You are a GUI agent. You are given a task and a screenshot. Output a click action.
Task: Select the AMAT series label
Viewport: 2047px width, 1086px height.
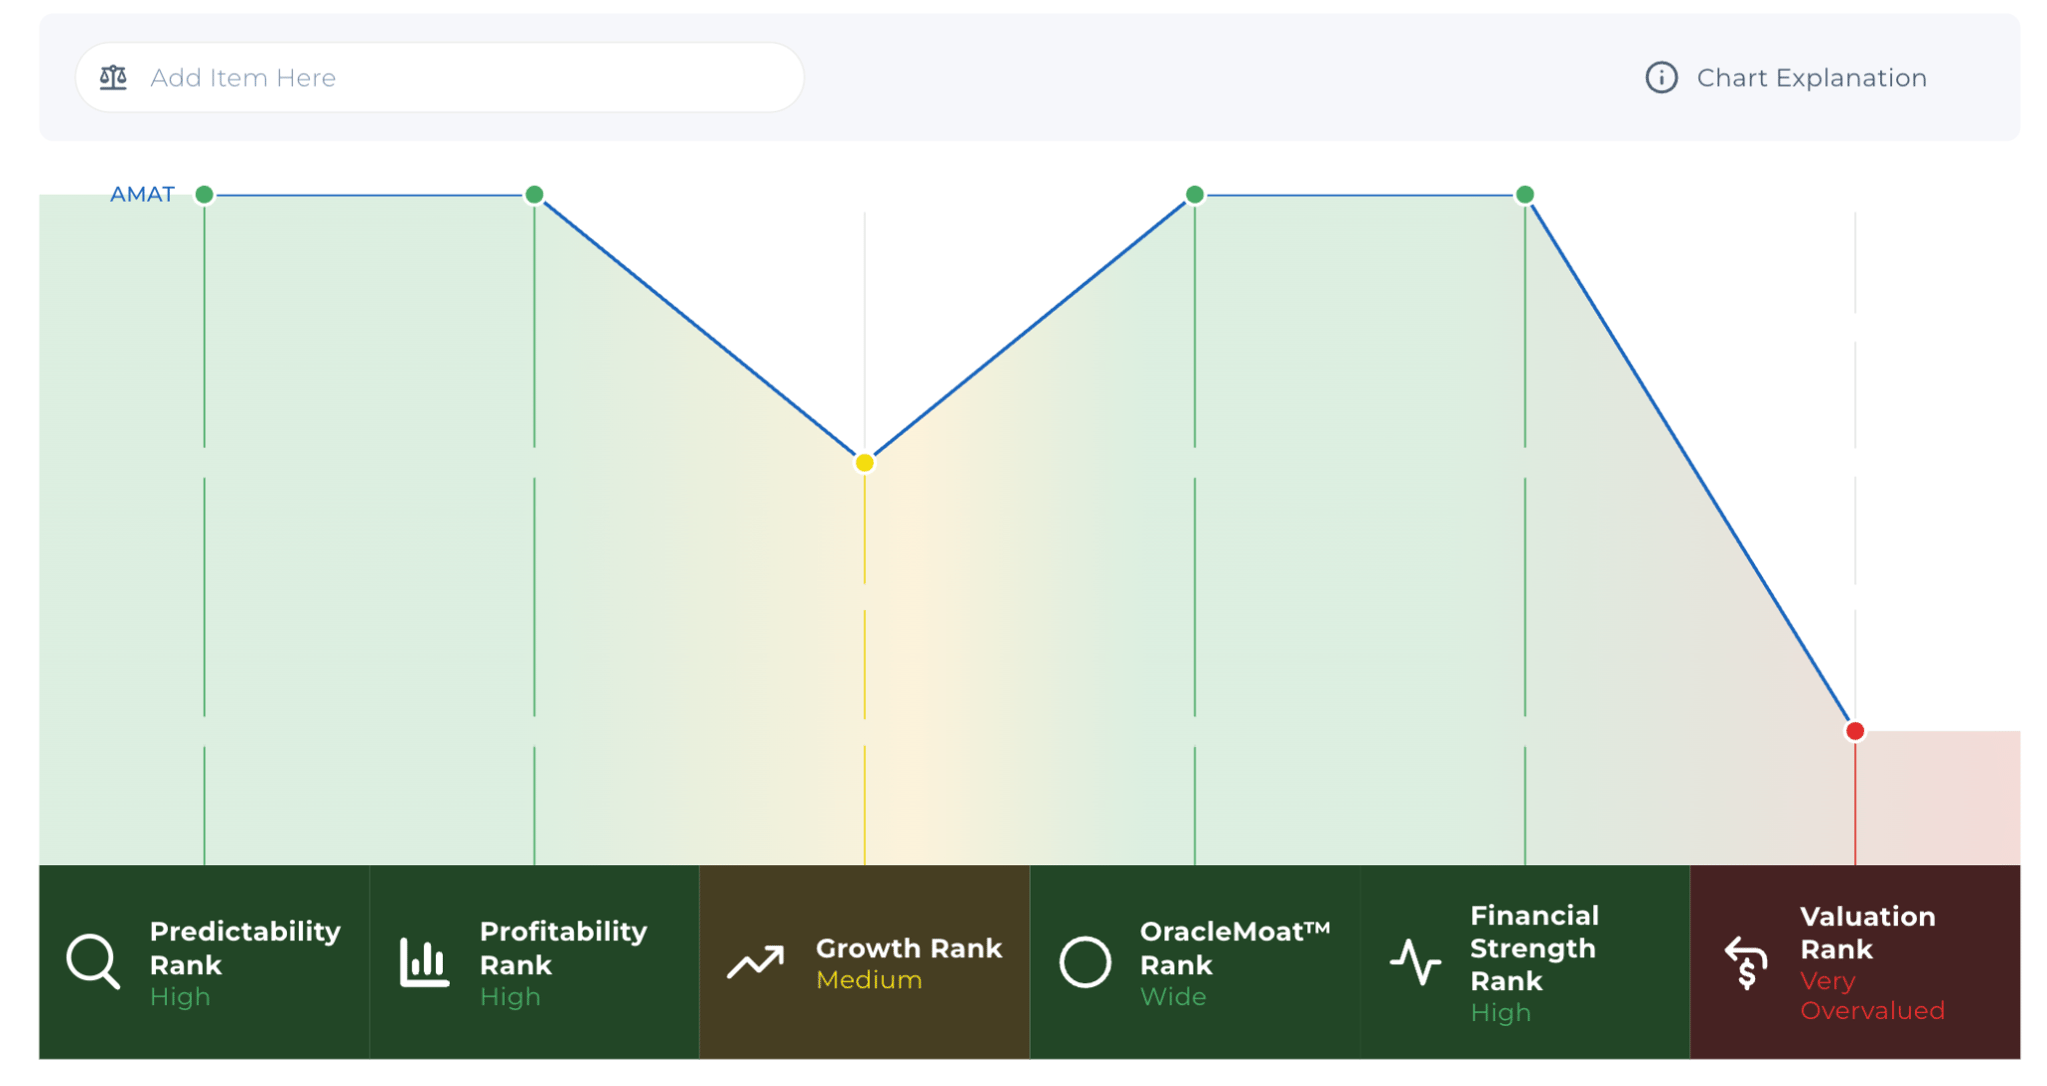tap(142, 194)
